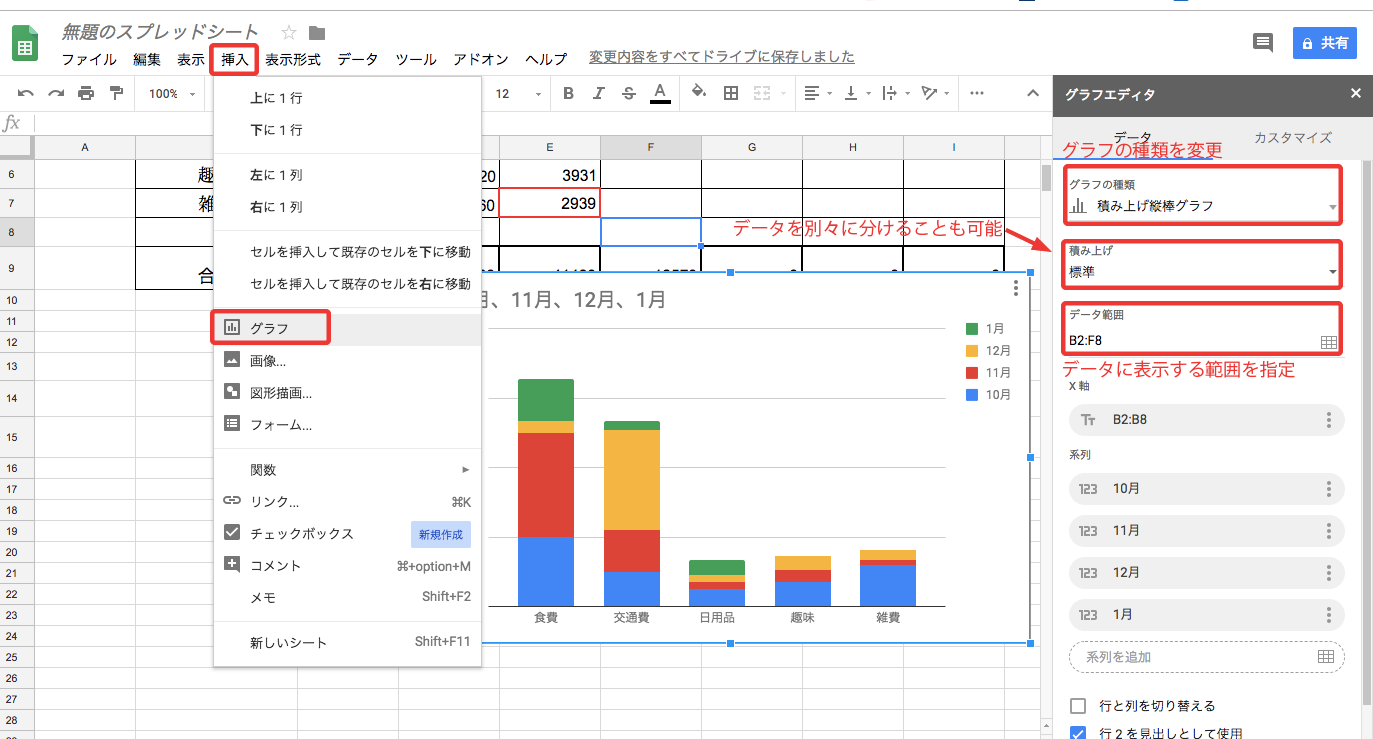Viewport: 1373px width, 739px height.
Task: Enable the 行と列を切り替える checkbox
Action: [1078, 706]
